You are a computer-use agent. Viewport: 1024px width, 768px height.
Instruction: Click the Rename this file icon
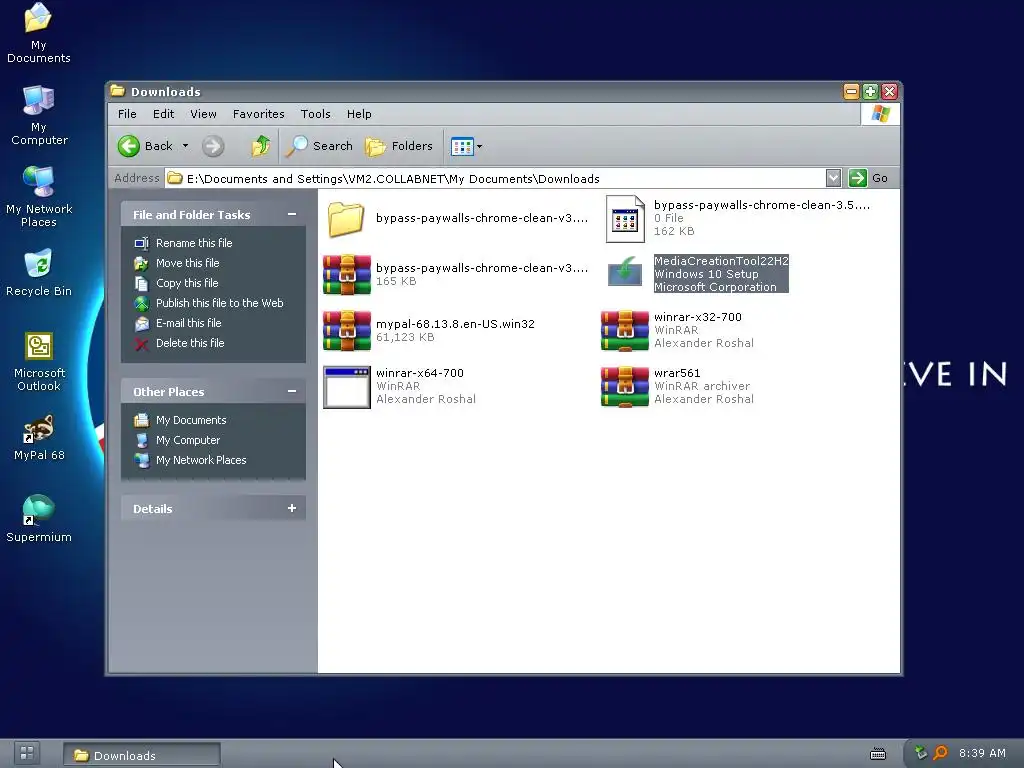coord(141,243)
